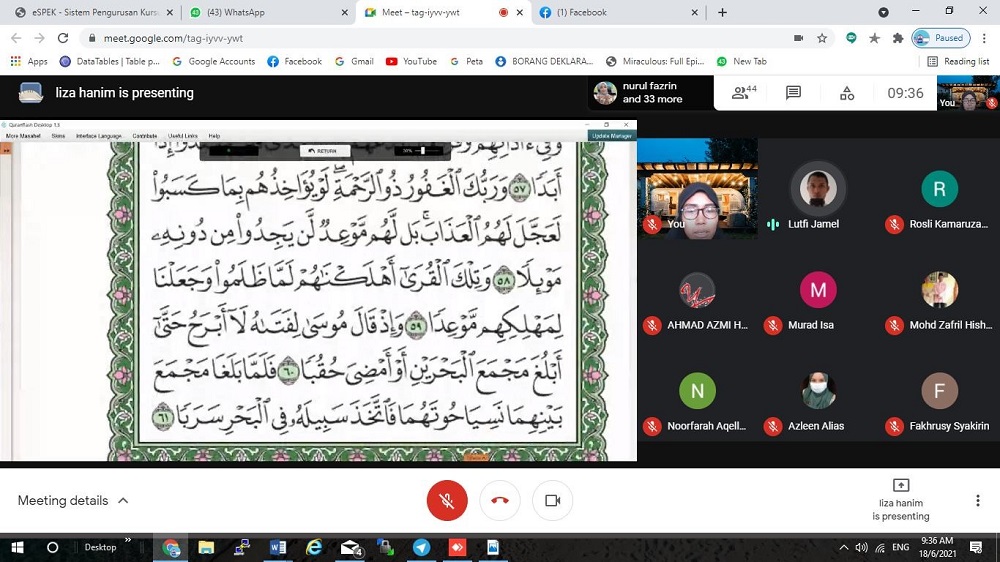This screenshot has height=562, width=1000.
Task: Open the Gmail bookmark
Action: click(x=355, y=61)
